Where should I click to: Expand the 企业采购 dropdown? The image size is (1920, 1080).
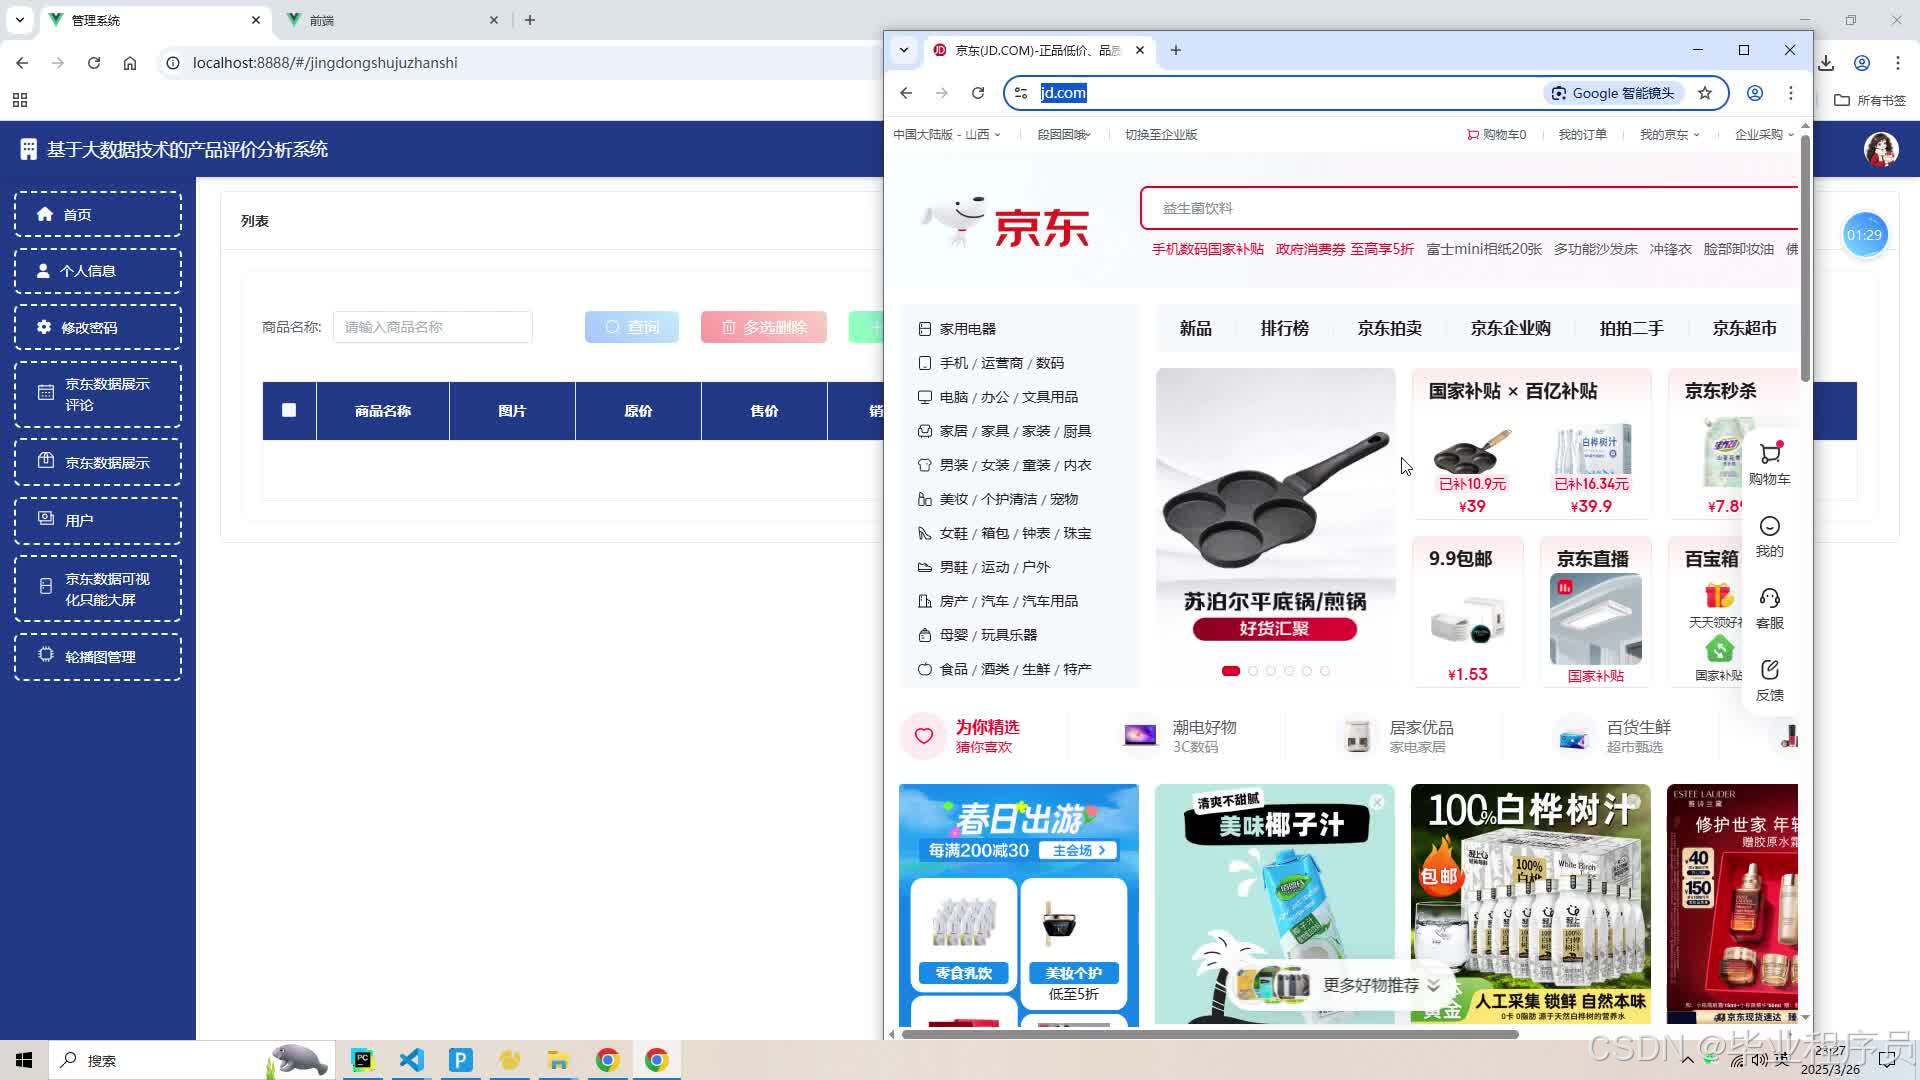[1764, 134]
